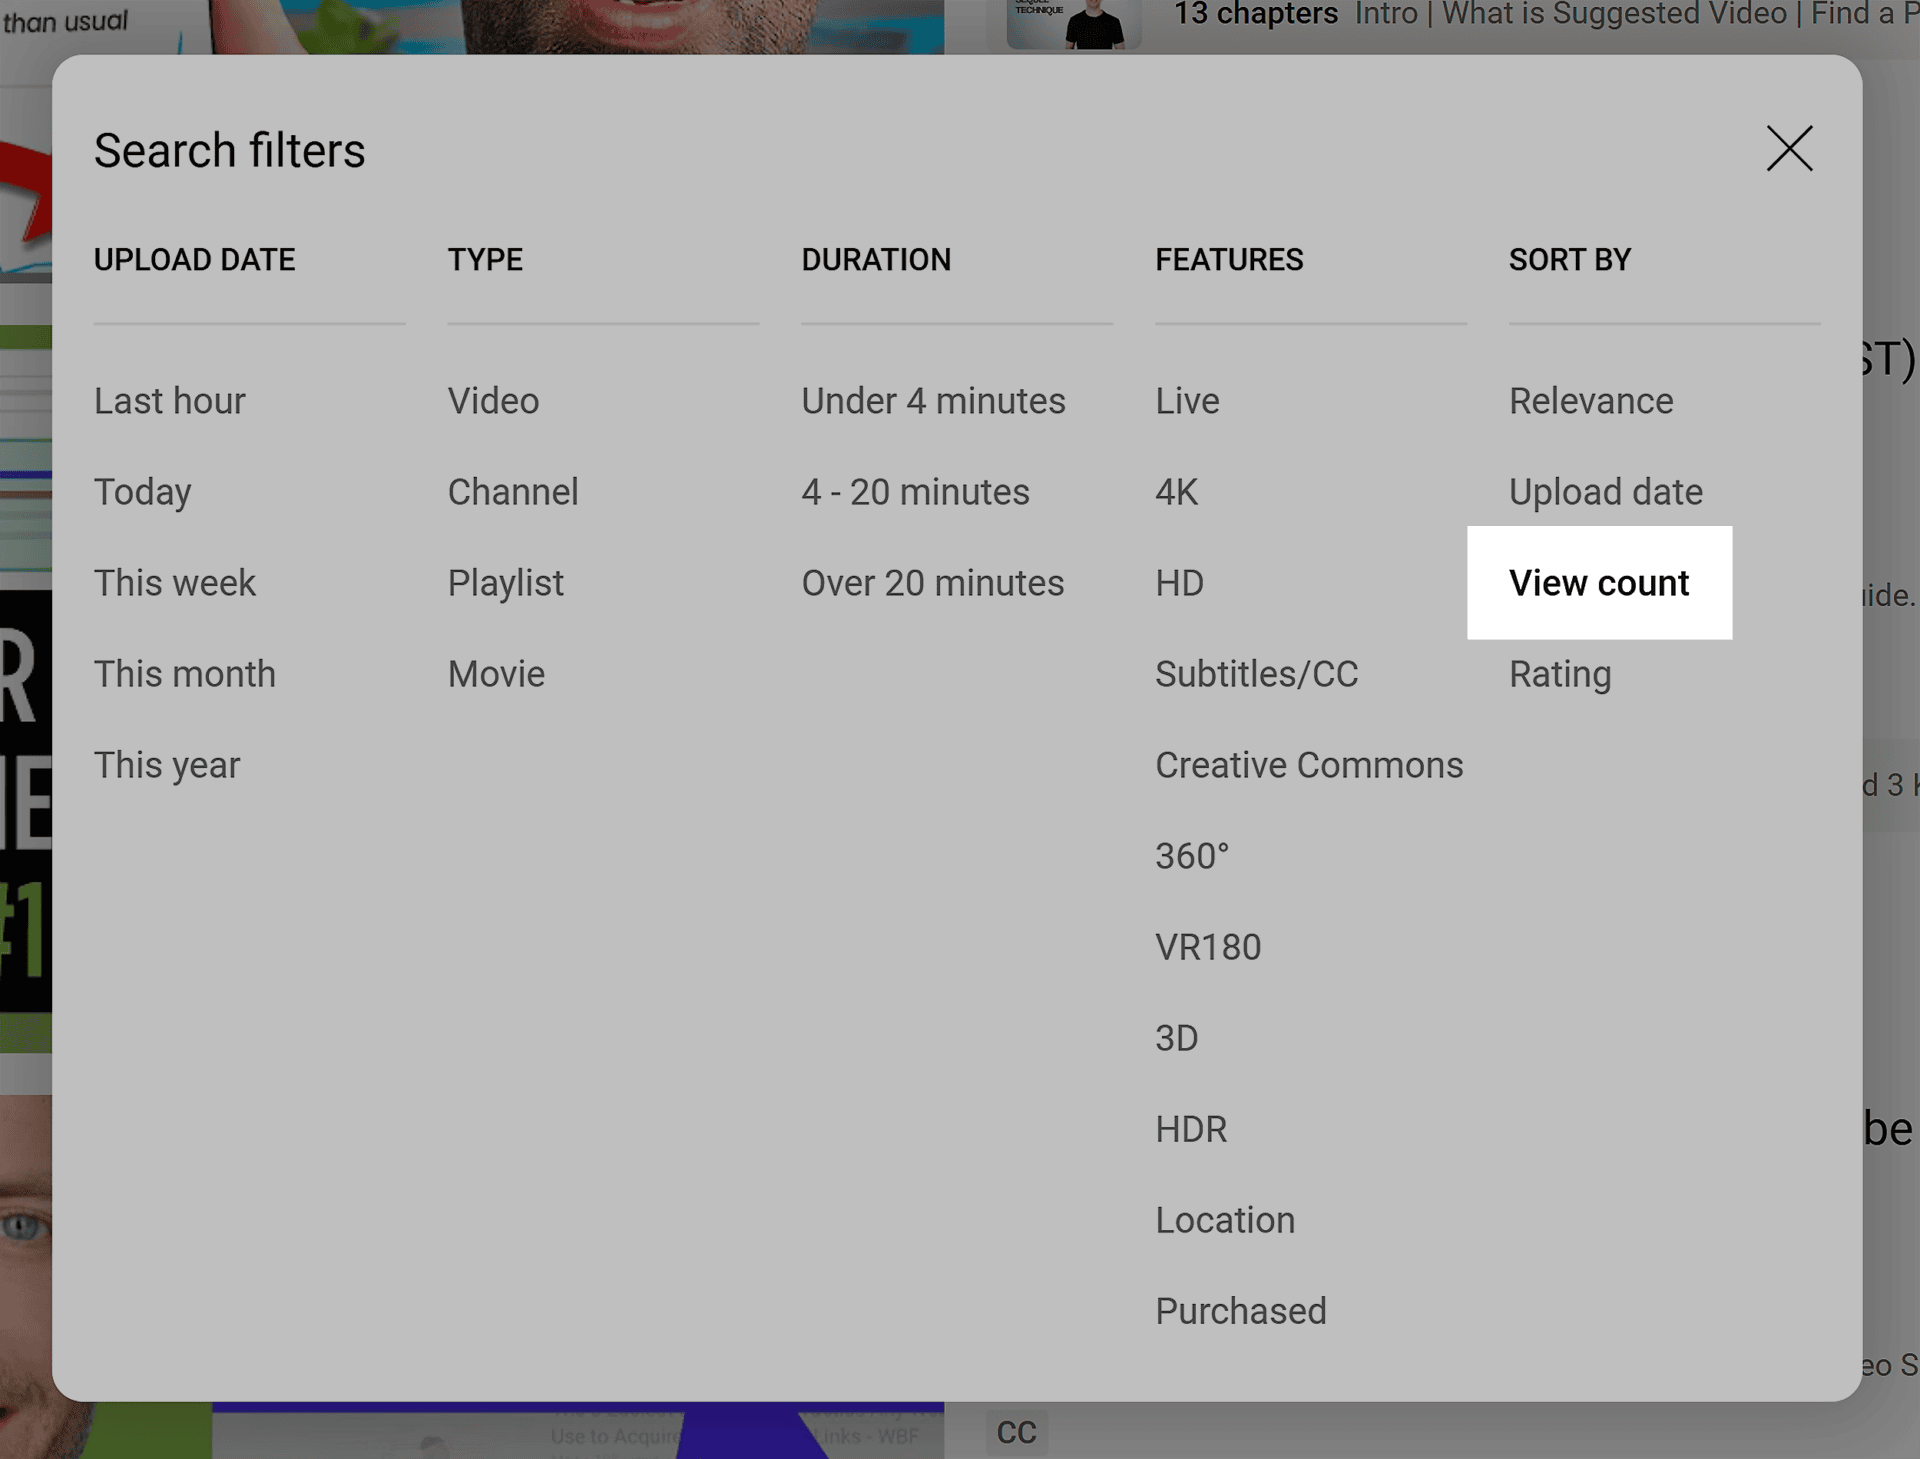Choose 4 - 20 minutes duration

coord(916,492)
